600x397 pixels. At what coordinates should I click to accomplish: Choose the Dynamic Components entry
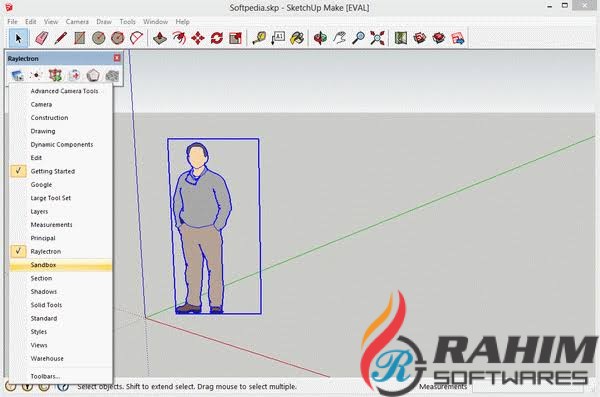click(x=60, y=144)
